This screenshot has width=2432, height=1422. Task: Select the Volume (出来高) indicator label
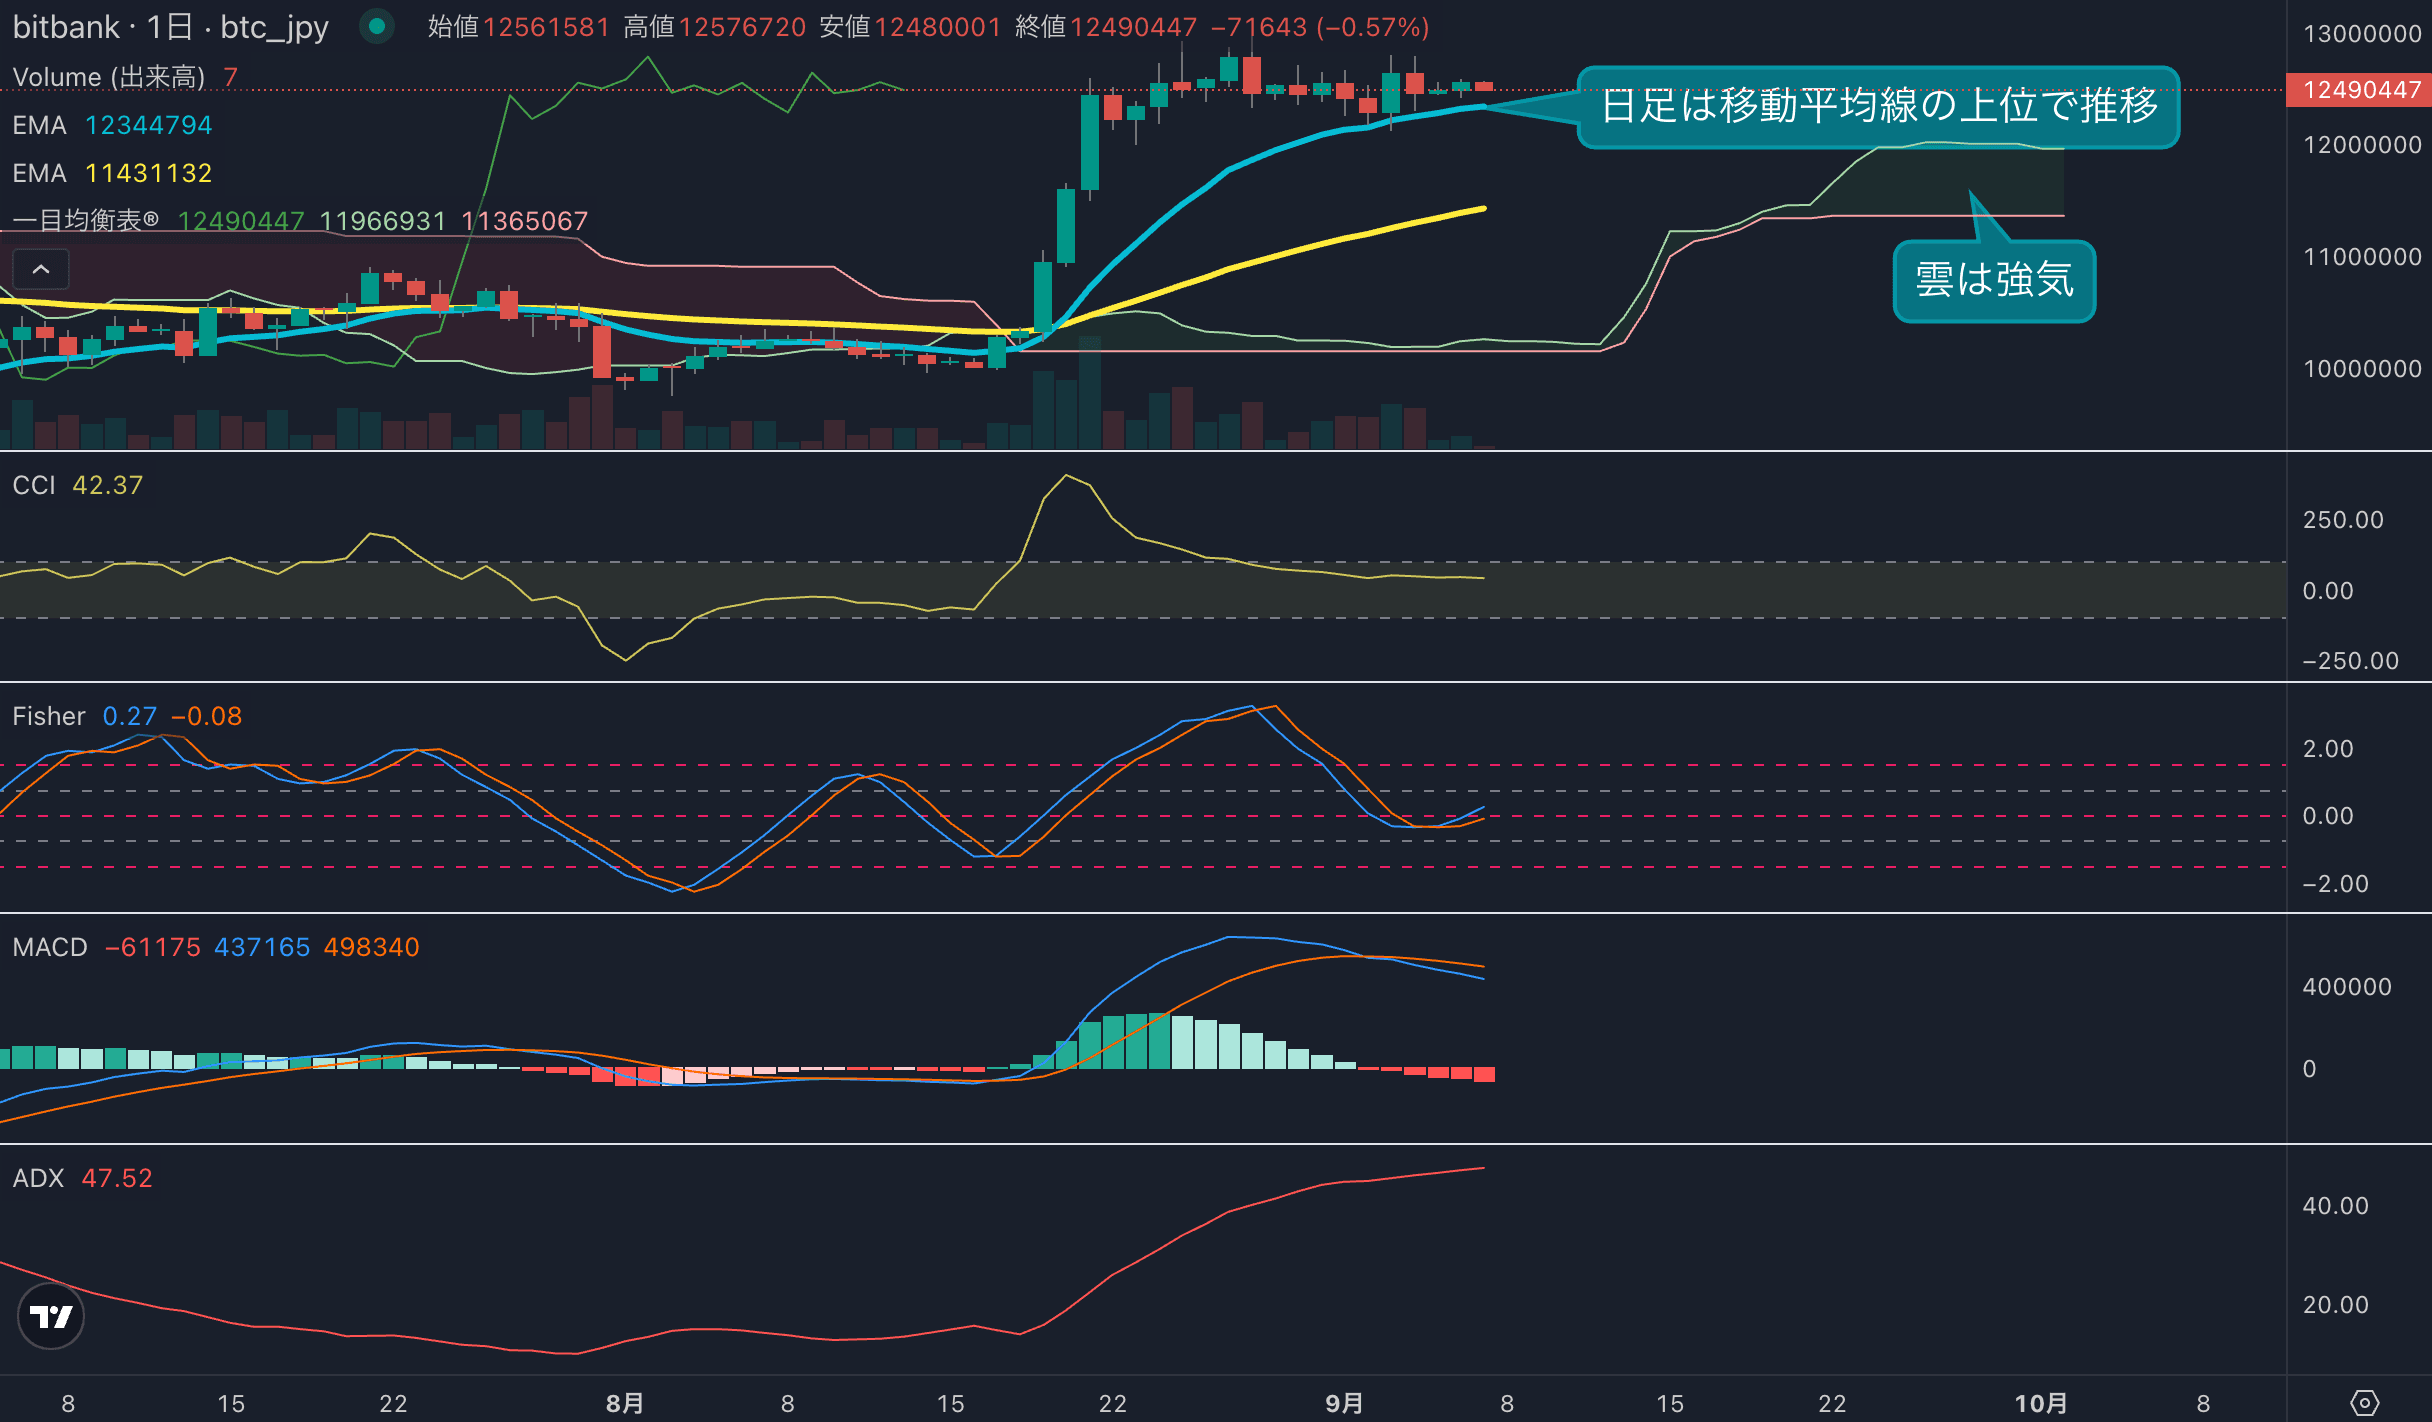coord(109,77)
